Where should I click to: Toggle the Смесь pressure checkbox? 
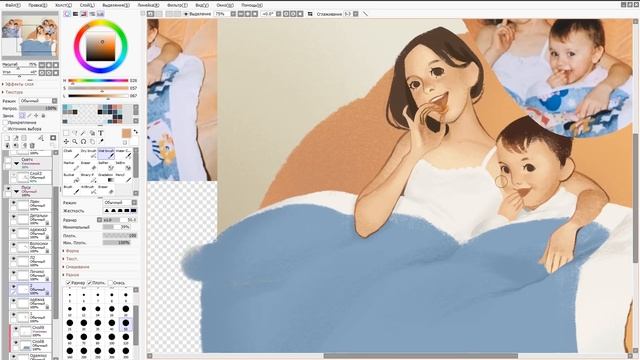[110, 282]
